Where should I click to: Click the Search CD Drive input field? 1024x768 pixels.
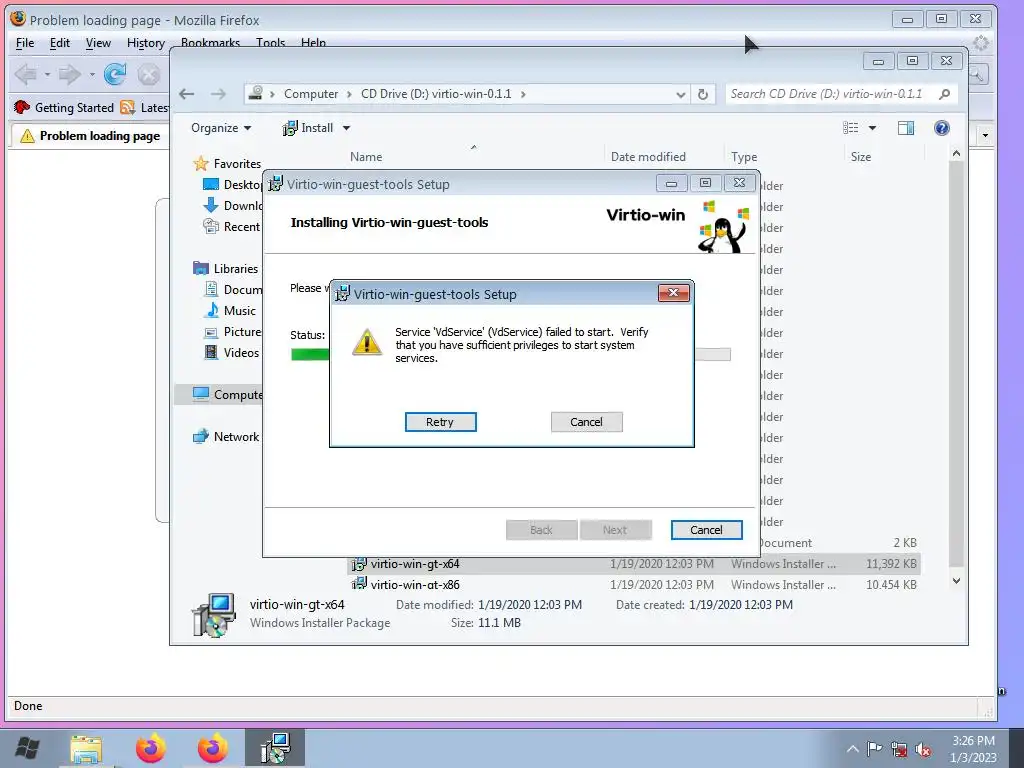tap(831, 94)
